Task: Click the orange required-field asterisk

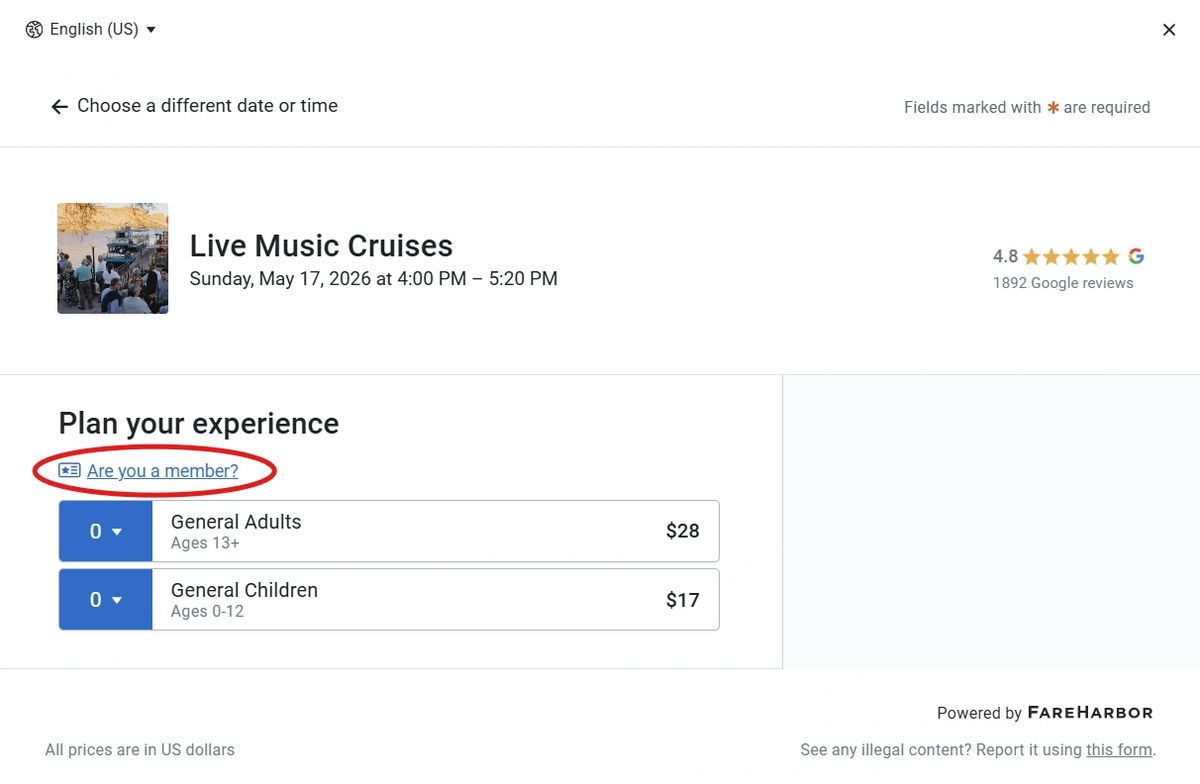Action: [x=1053, y=107]
